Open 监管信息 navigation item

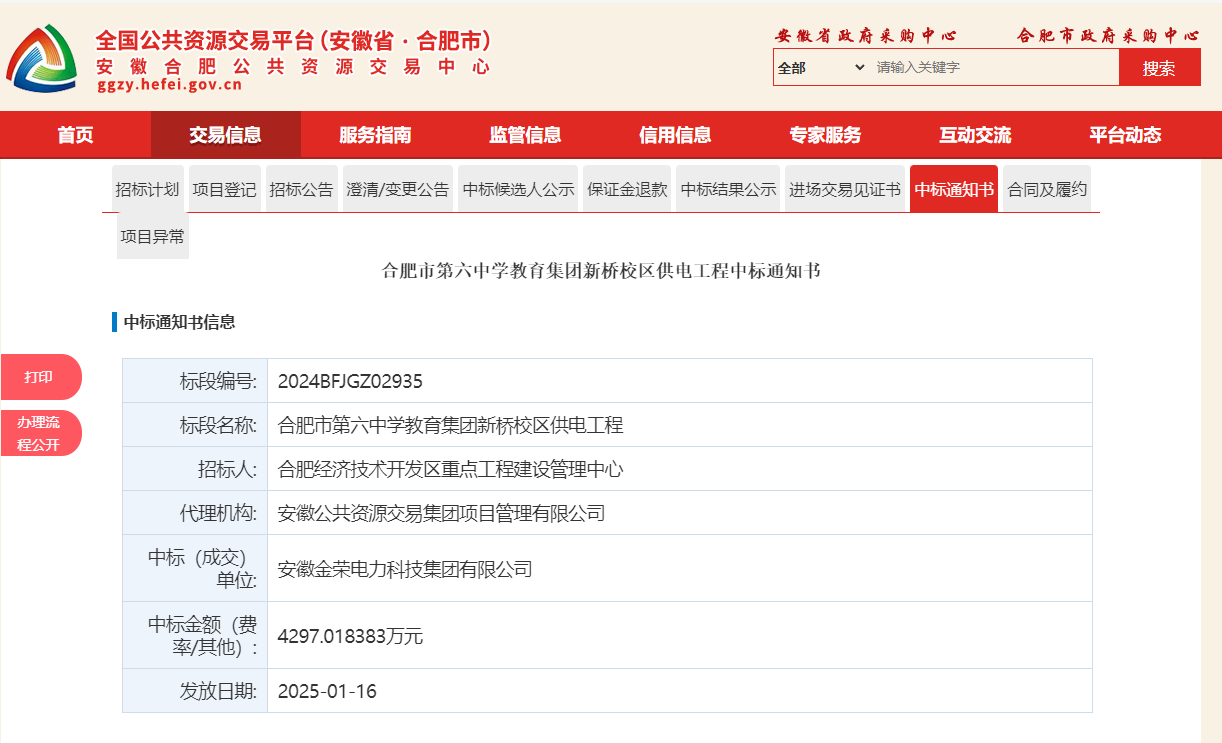[x=525, y=135]
